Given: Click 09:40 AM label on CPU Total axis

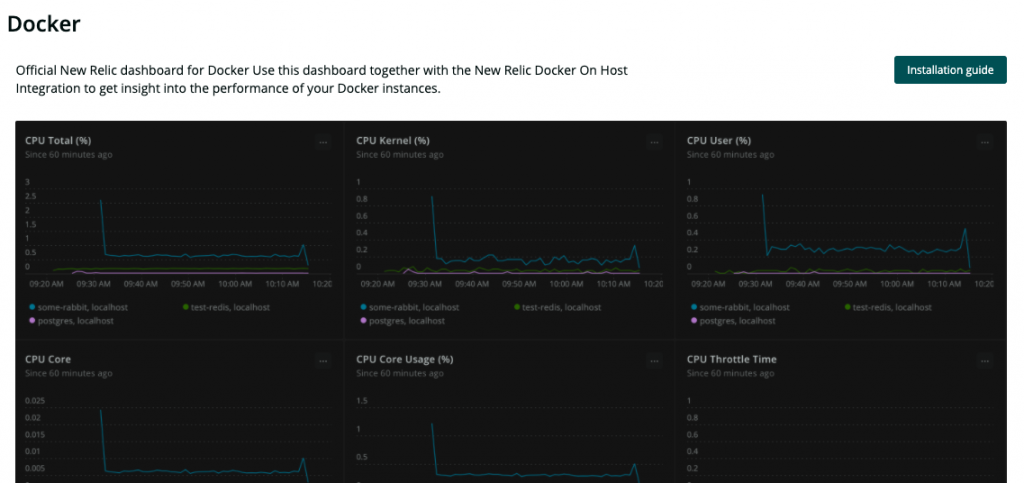Looking at the screenshot, I should [x=140, y=284].
